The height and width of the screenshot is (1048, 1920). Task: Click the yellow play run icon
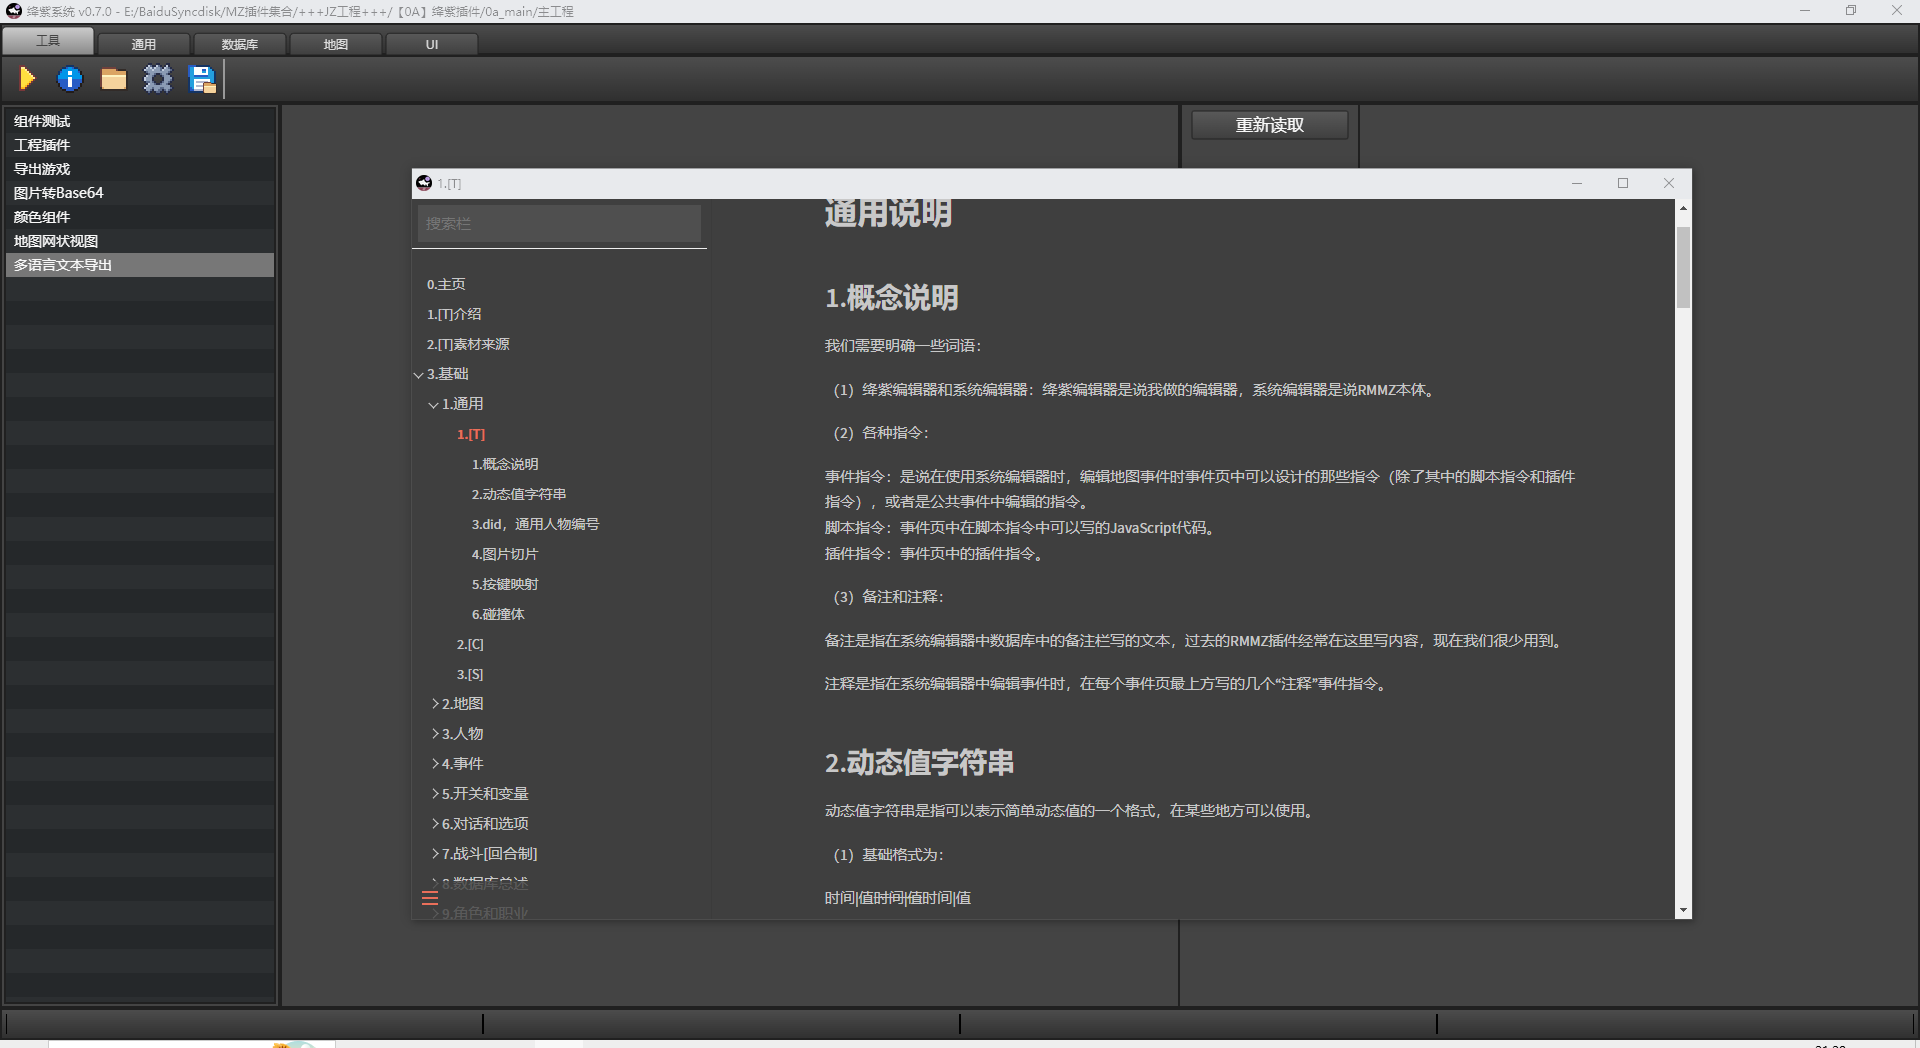(27, 78)
